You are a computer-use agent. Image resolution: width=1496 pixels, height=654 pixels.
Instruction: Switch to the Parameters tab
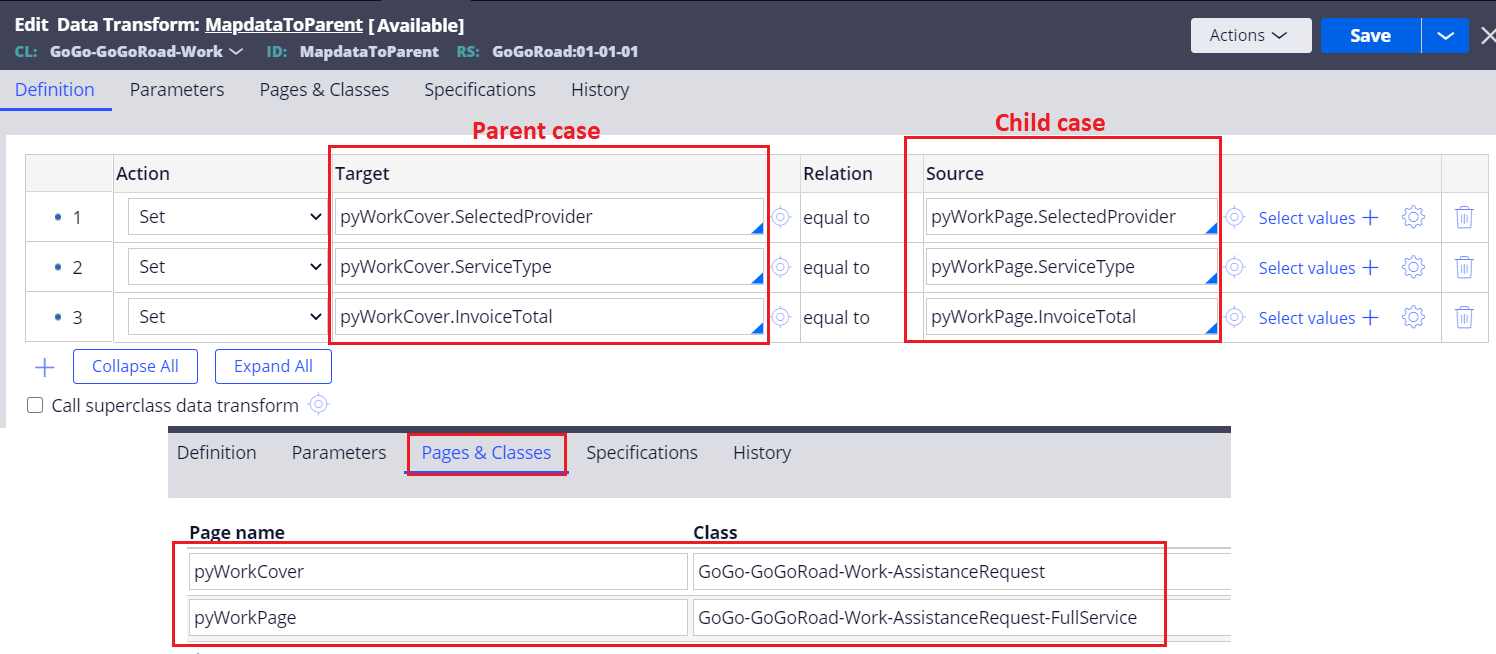[177, 89]
